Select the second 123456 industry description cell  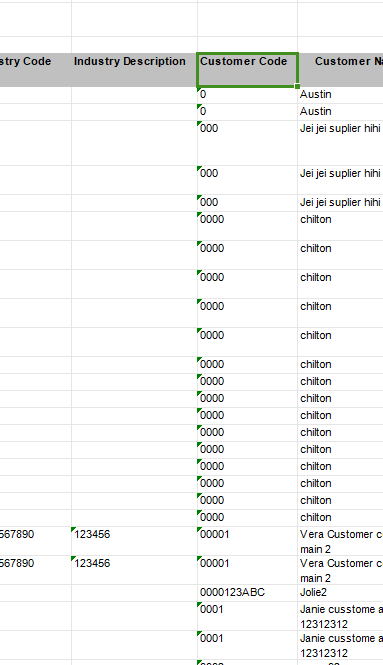134,570
